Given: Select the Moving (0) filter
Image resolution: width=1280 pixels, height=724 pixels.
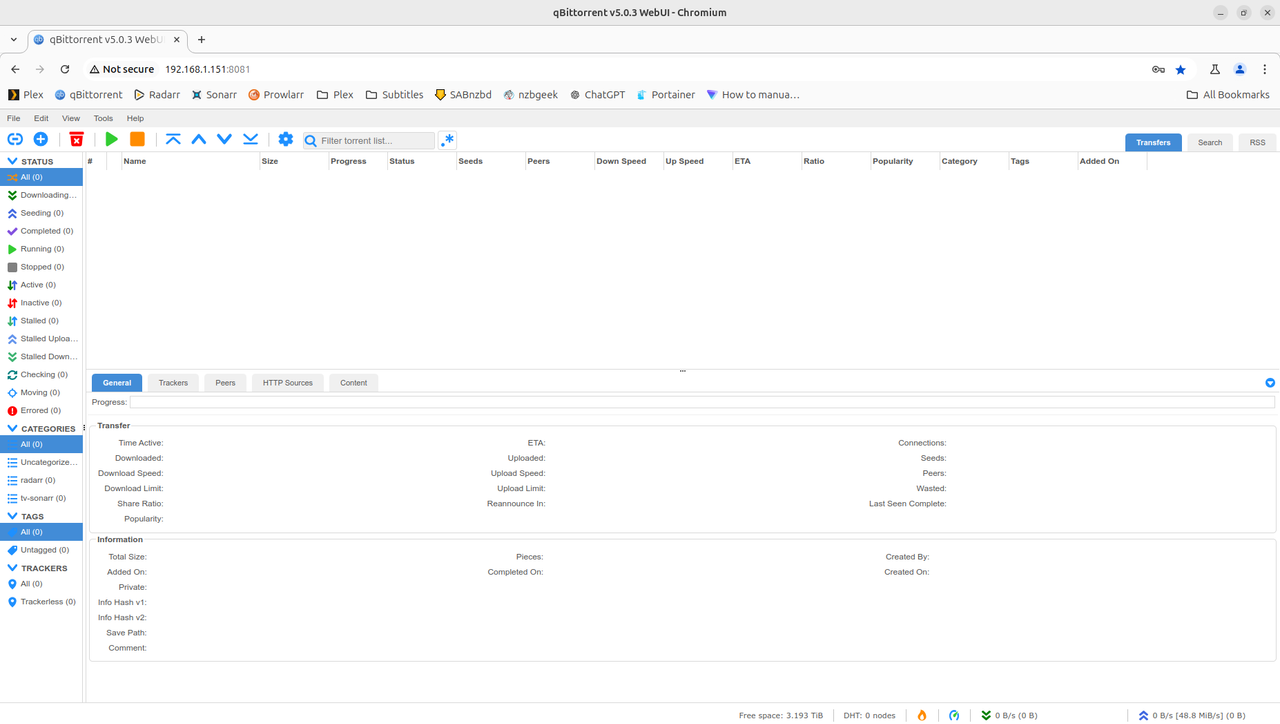Looking at the screenshot, I should point(42,393).
